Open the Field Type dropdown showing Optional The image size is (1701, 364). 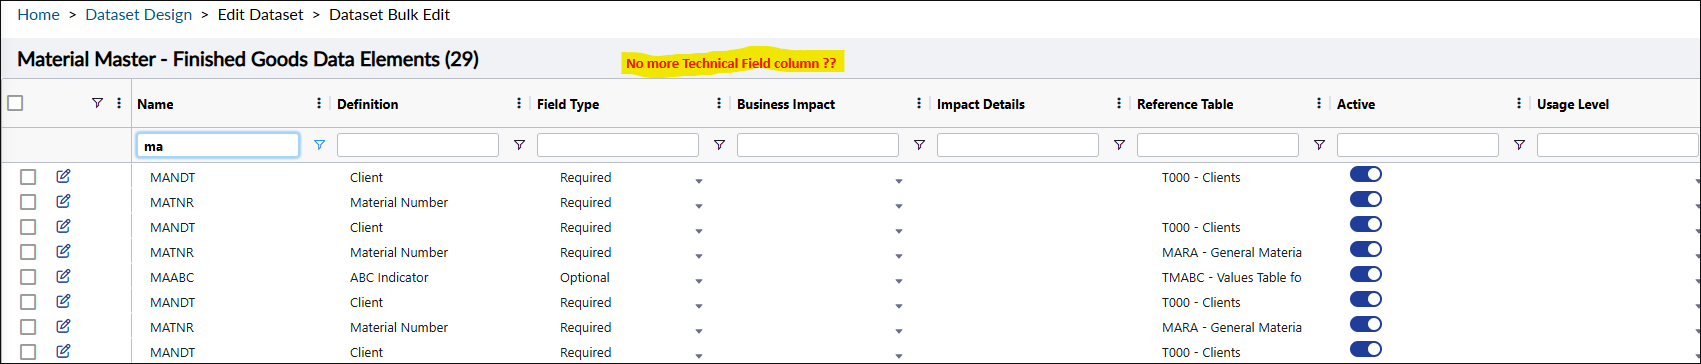699,281
